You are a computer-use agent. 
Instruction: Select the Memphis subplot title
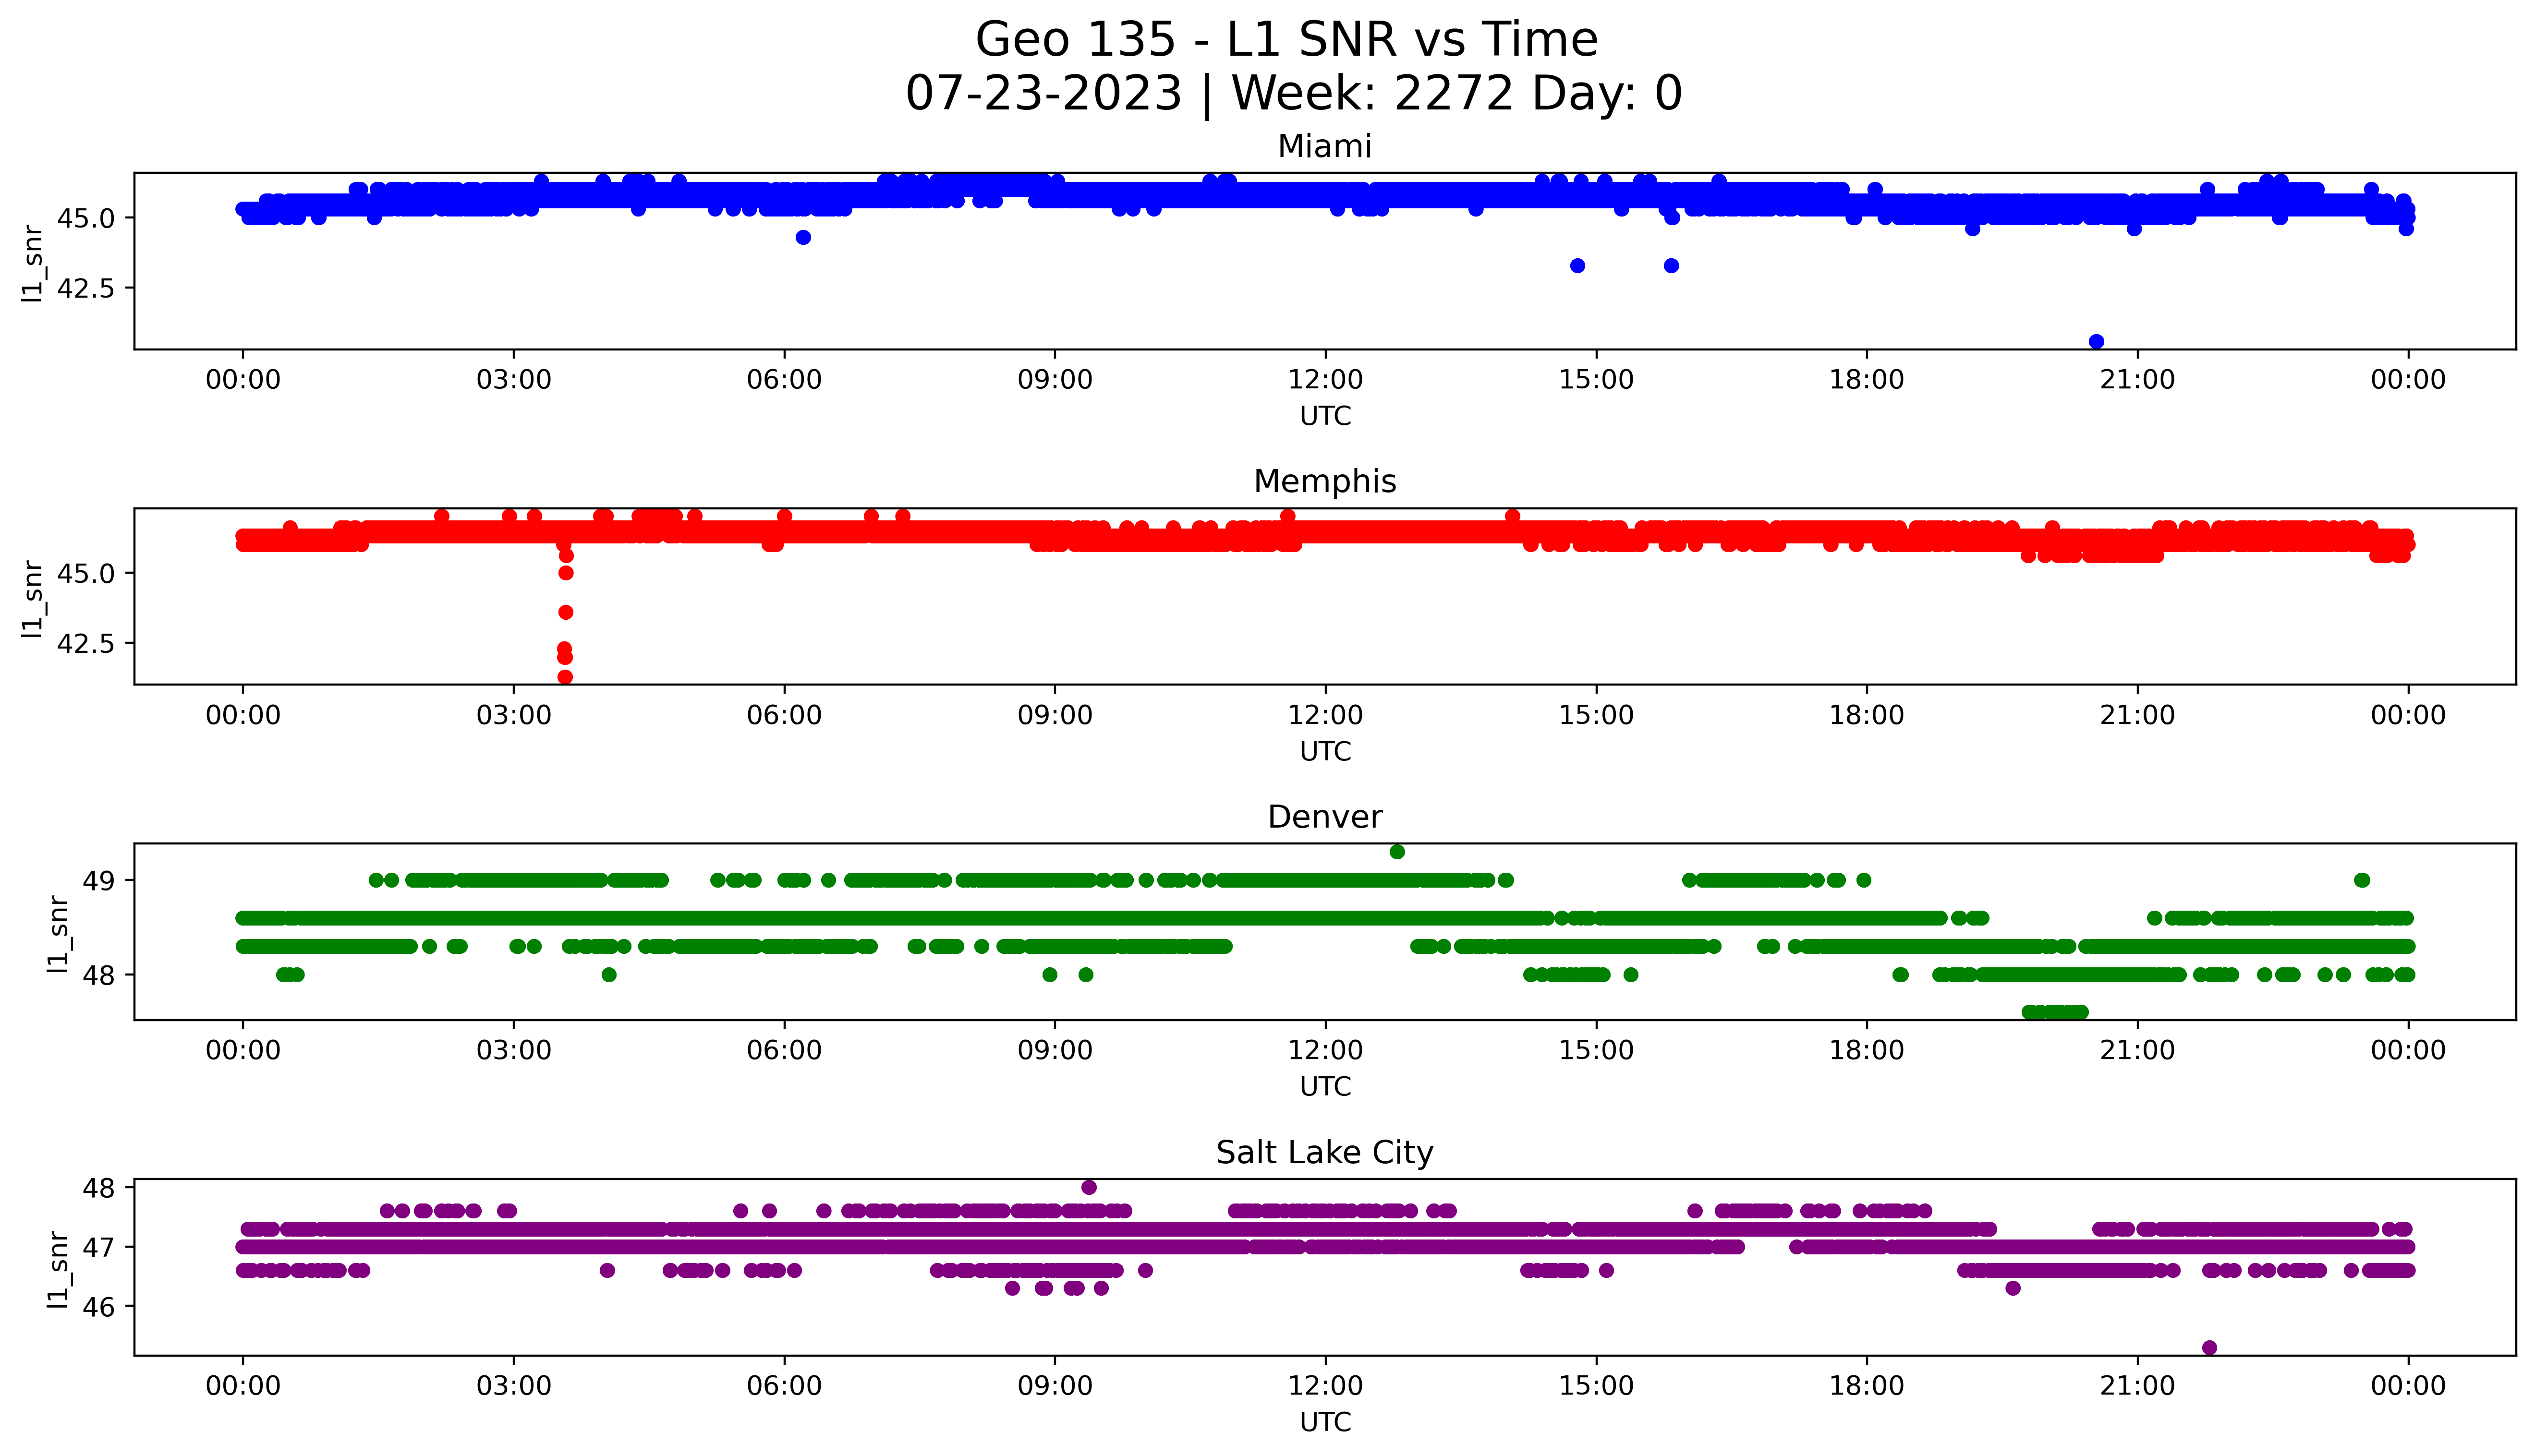[x=1324, y=482]
